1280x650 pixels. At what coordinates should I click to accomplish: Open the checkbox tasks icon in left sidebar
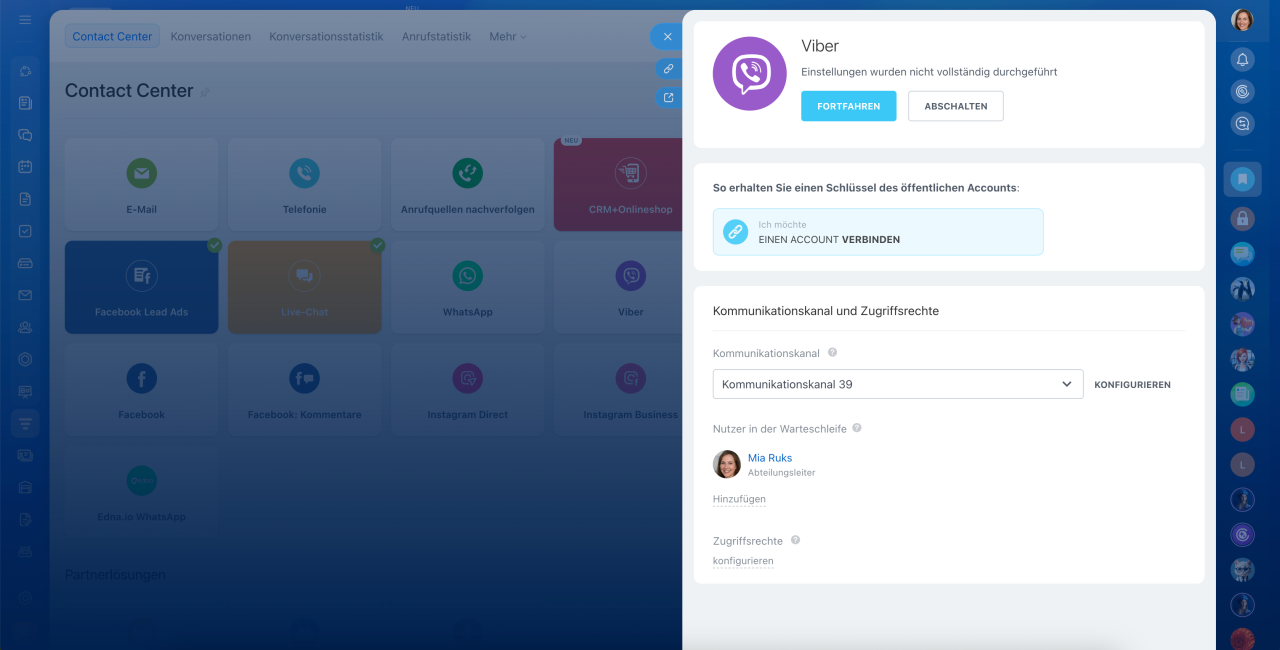click(25, 231)
